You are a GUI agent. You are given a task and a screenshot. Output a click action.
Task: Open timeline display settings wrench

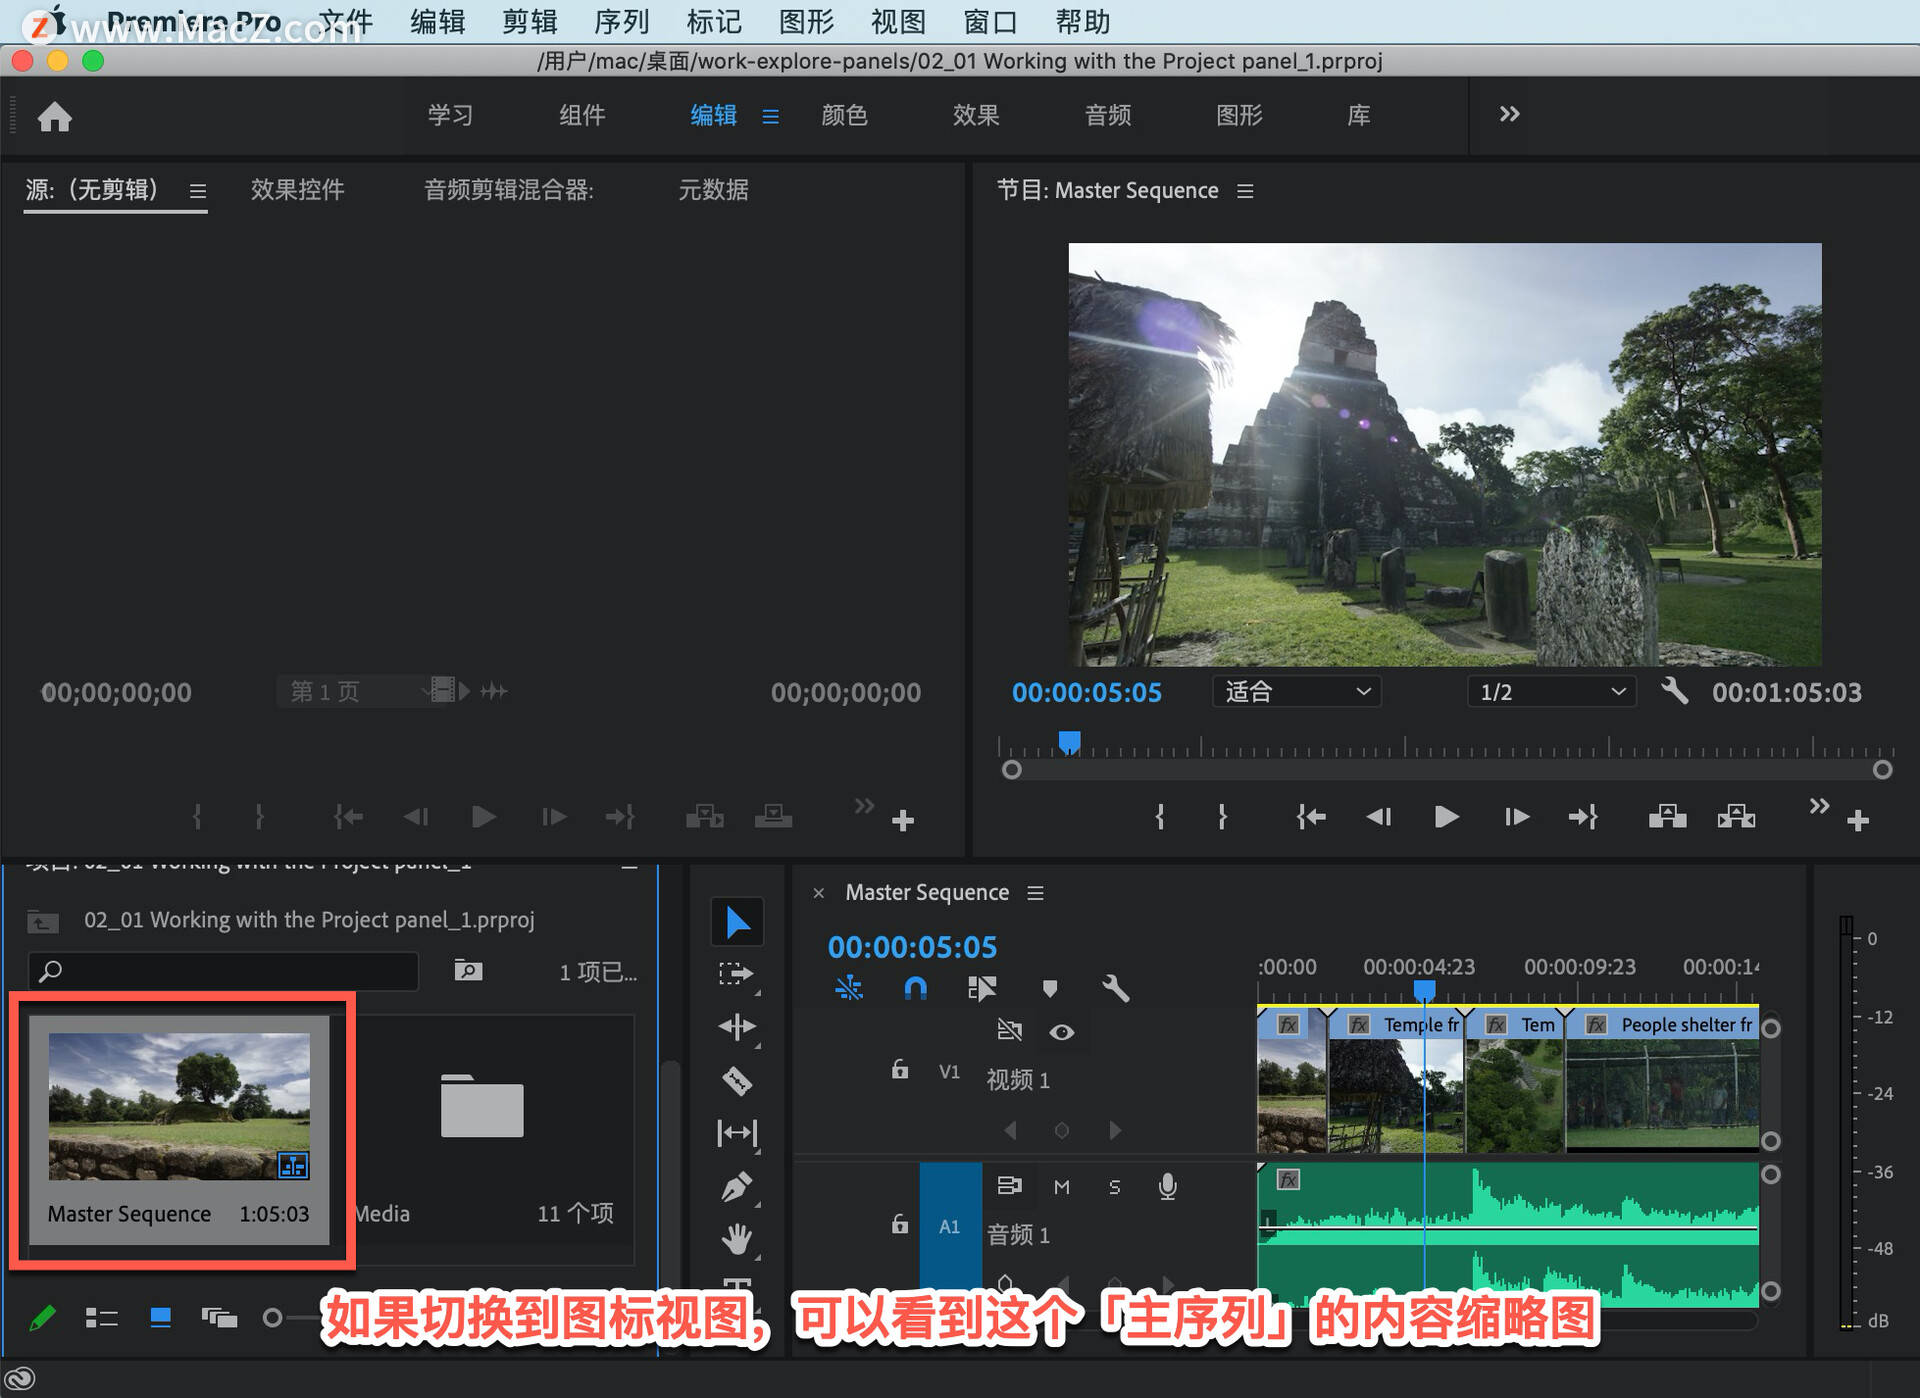pyautogui.click(x=1115, y=989)
